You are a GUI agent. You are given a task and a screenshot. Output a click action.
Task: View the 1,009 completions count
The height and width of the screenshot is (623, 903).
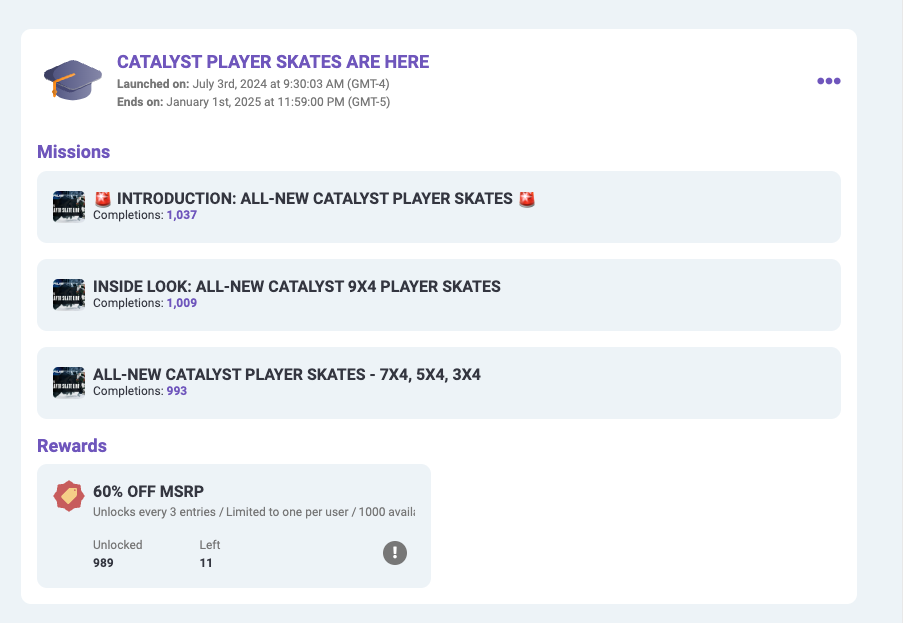tap(182, 303)
